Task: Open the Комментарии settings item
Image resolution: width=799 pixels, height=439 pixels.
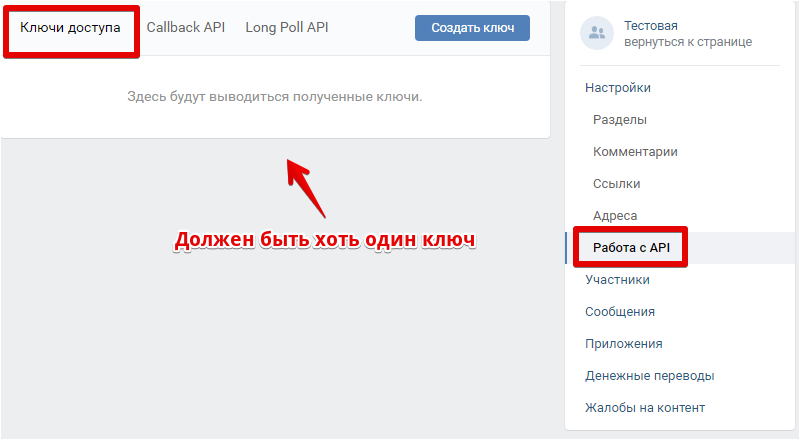Action: pyautogui.click(x=635, y=152)
